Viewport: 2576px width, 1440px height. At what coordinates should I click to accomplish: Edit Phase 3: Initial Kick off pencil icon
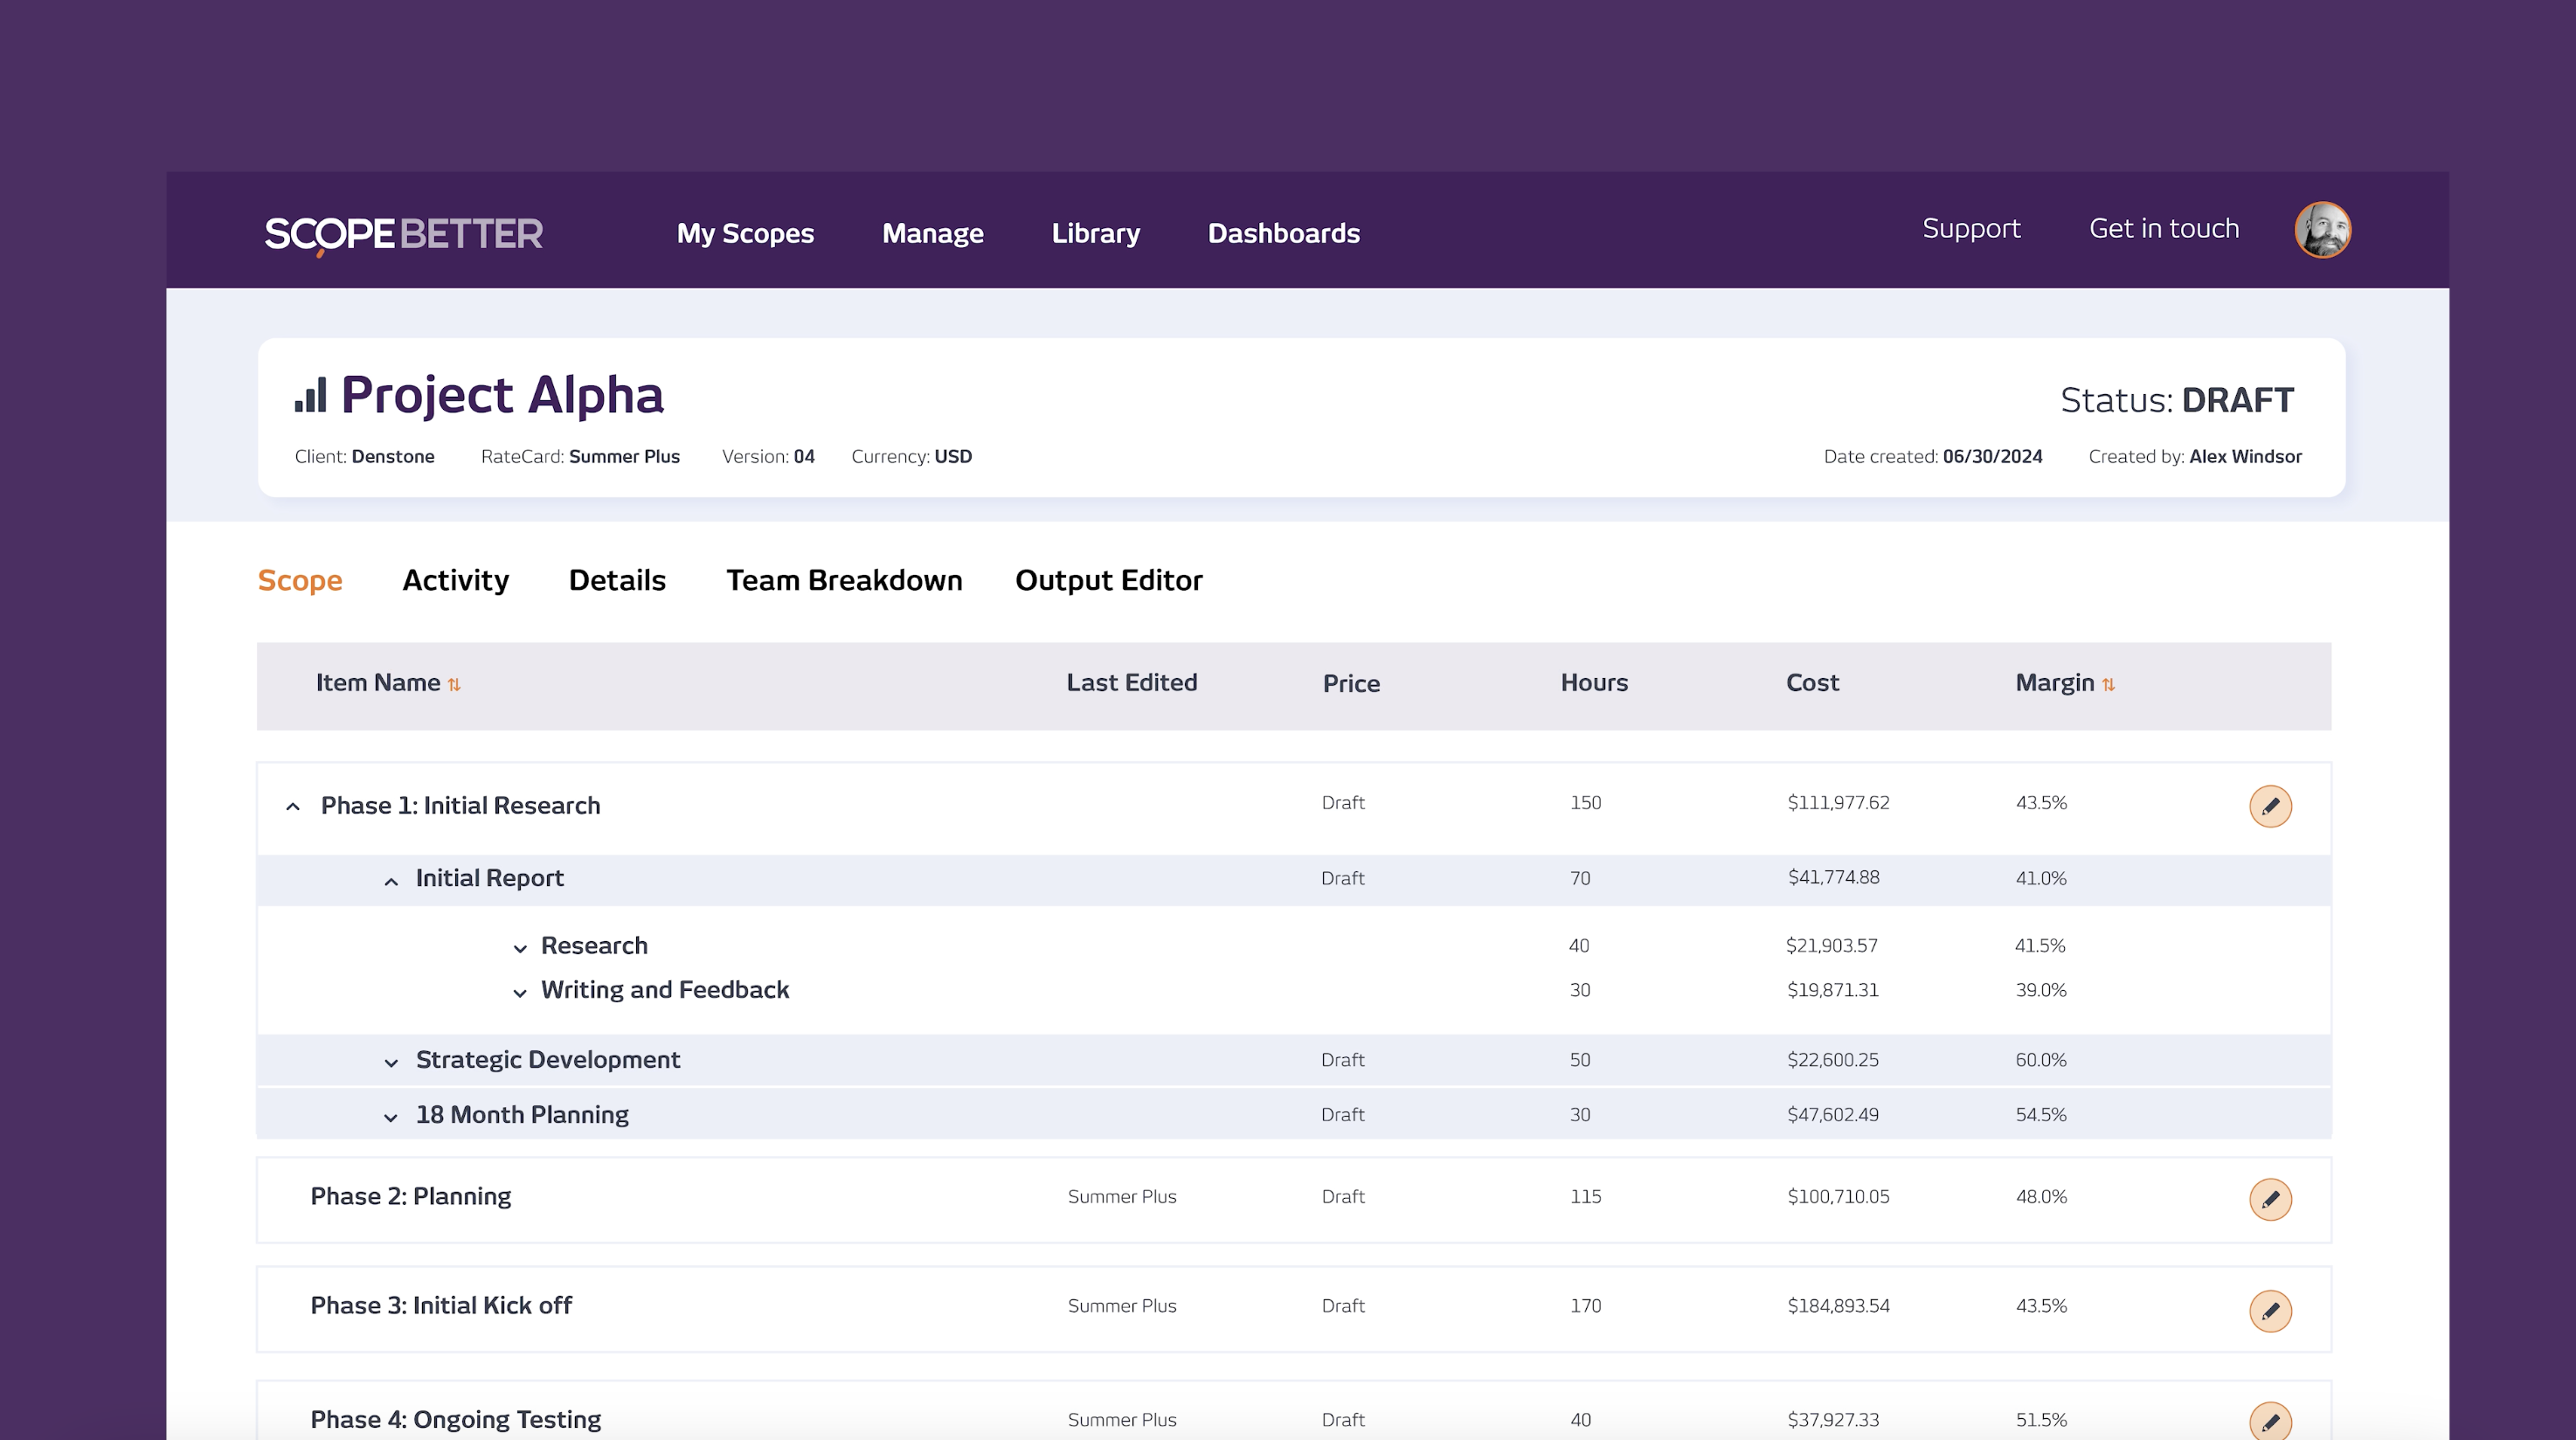tap(2270, 1310)
